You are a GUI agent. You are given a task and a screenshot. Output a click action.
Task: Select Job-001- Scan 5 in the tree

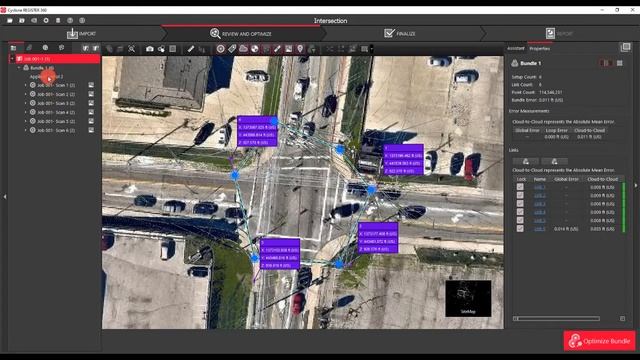click(x=56, y=121)
